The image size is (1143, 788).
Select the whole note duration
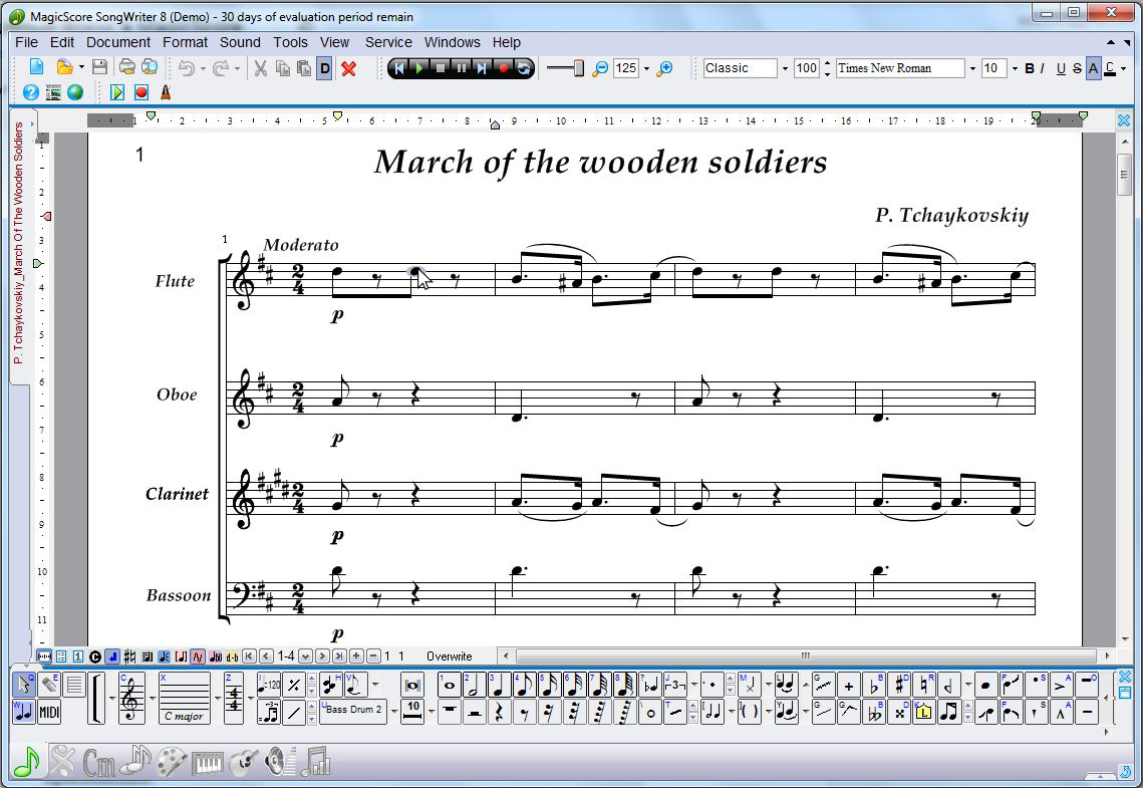[449, 685]
